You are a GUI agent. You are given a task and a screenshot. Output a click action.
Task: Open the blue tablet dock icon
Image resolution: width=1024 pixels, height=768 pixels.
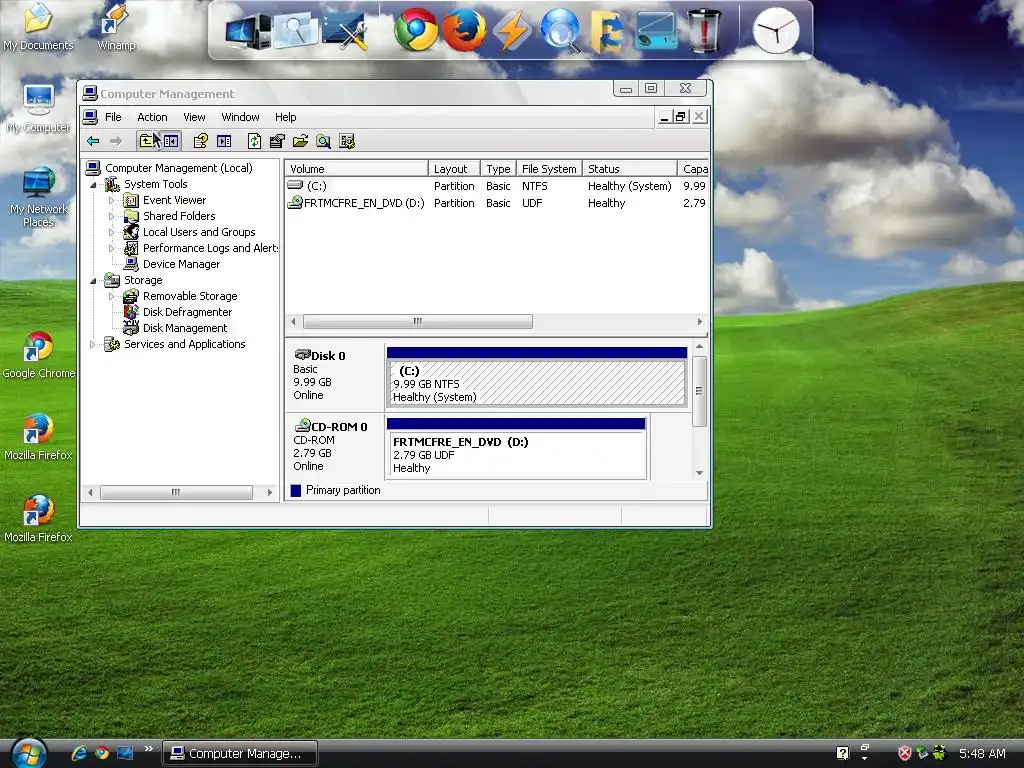(x=655, y=31)
